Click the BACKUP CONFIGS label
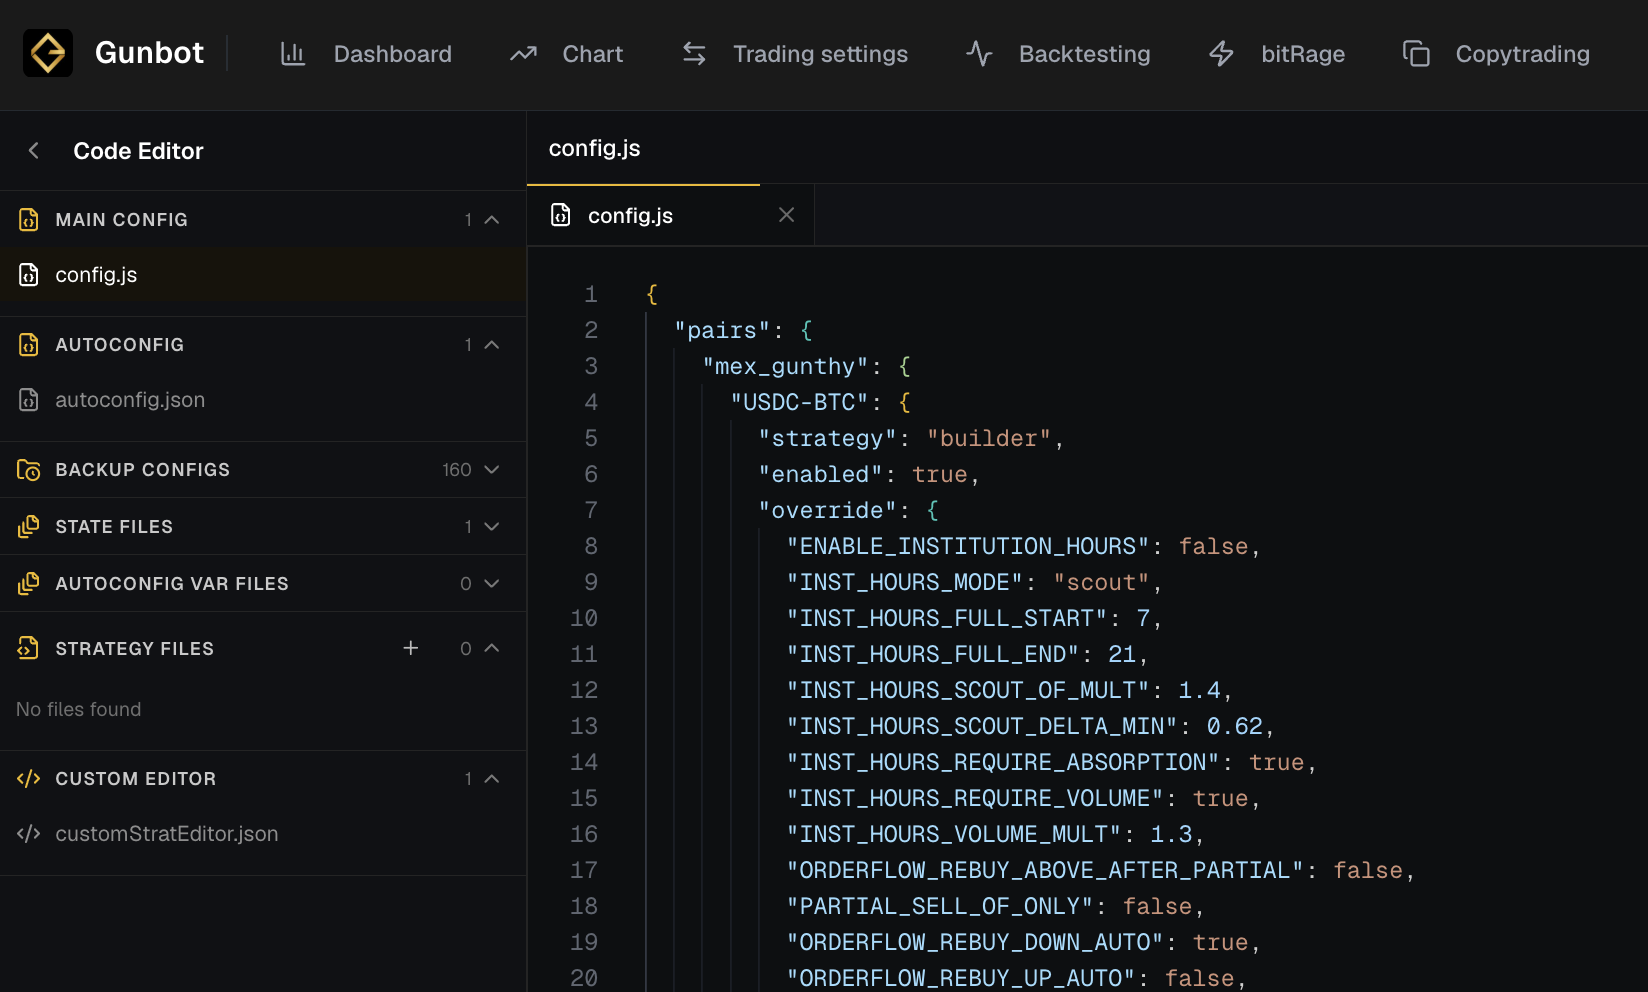The height and width of the screenshot is (992, 1648). pos(142,470)
